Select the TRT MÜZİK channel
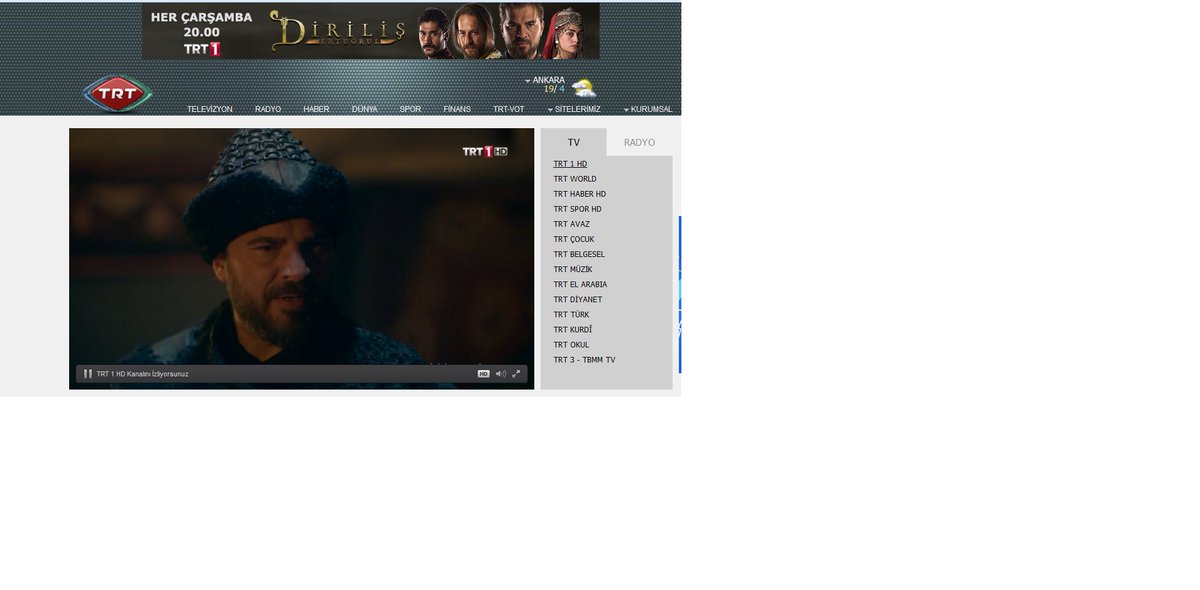The width and height of the screenshot is (1200, 590). click(573, 269)
